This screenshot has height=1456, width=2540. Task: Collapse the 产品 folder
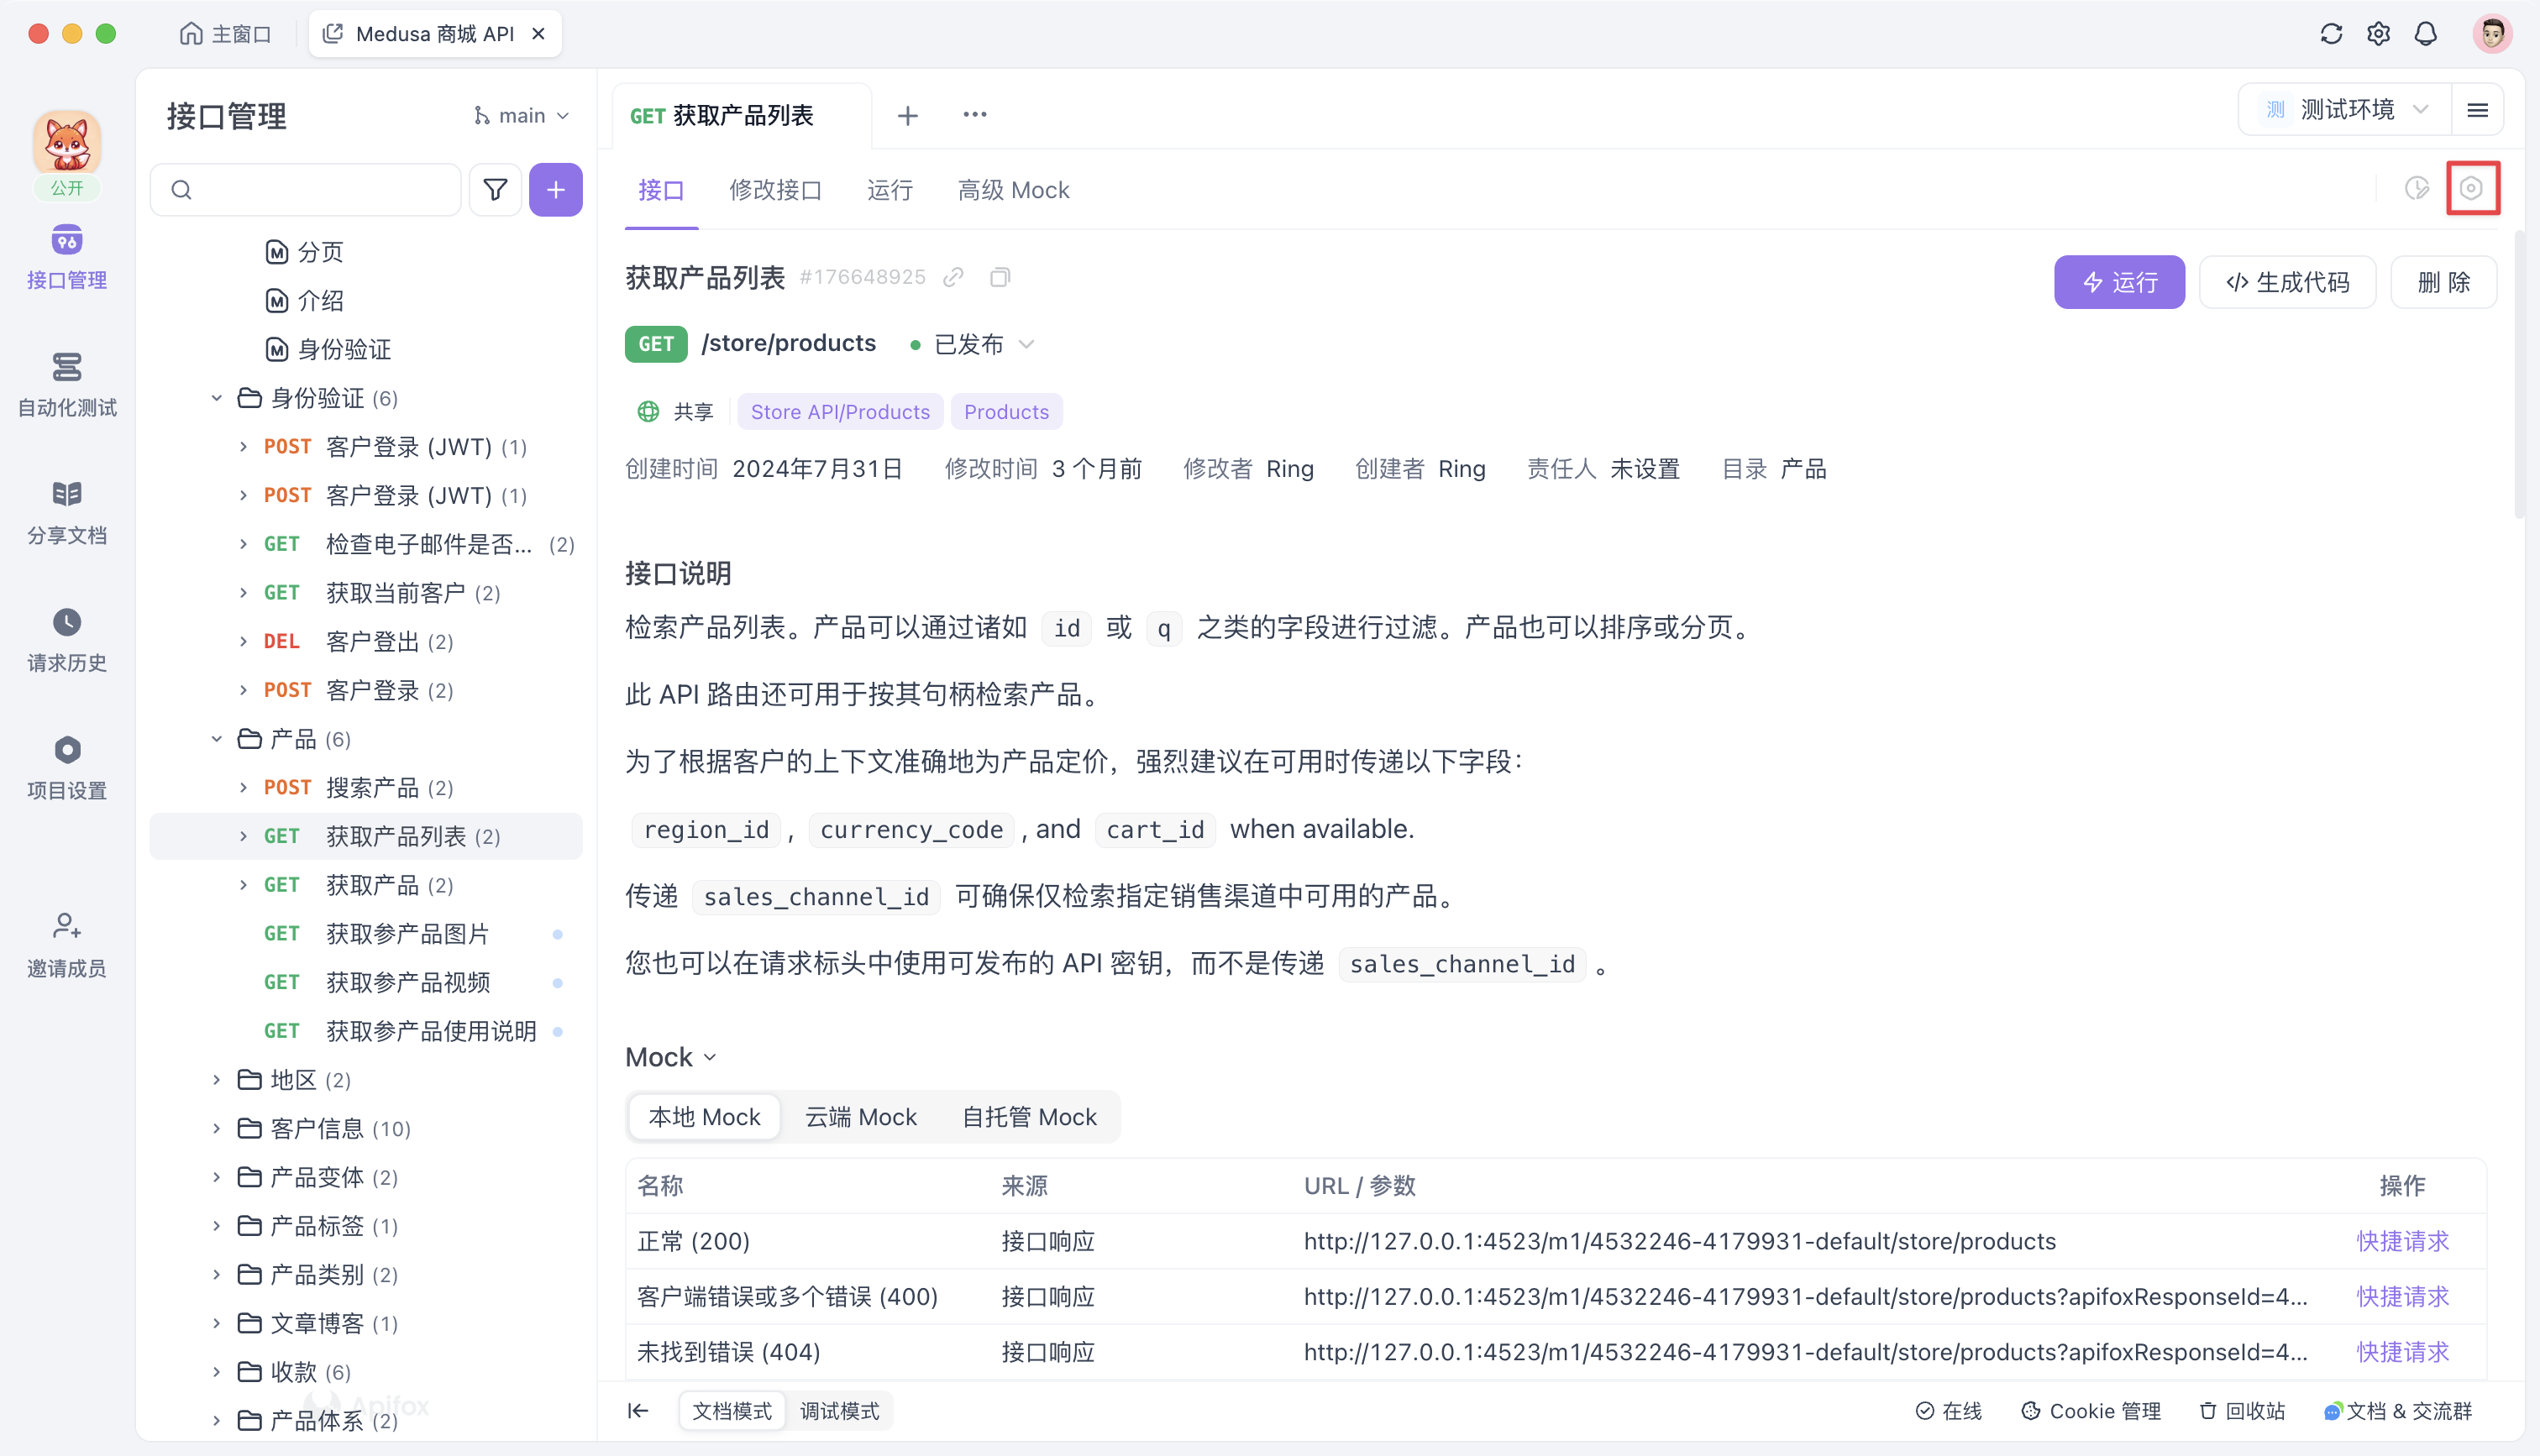pyautogui.click(x=216, y=738)
